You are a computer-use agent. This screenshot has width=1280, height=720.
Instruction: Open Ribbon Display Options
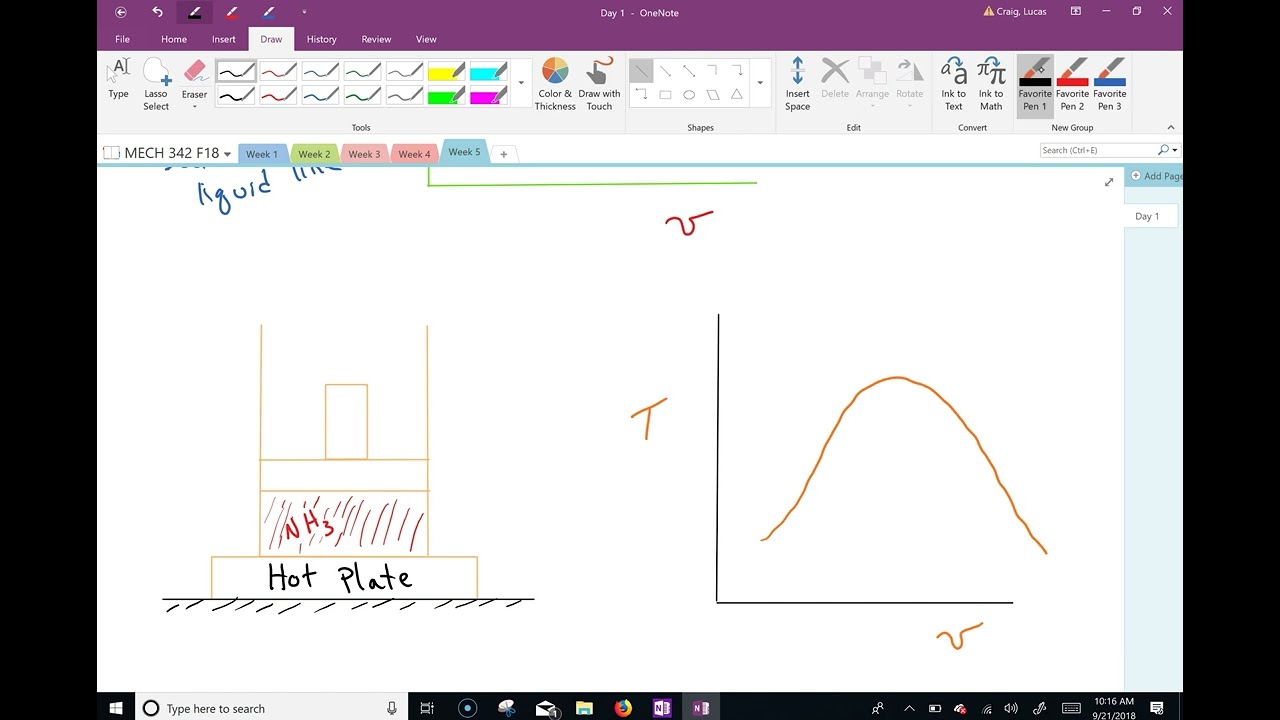pos(1076,12)
